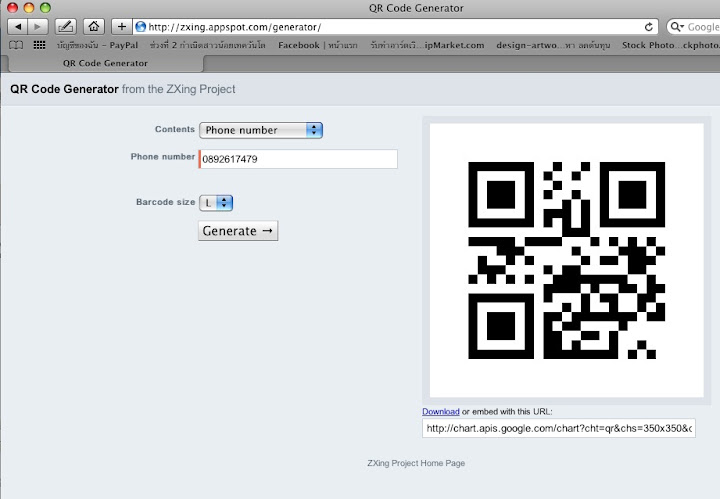Click the globe site icon in address bar

pyautogui.click(x=141, y=27)
